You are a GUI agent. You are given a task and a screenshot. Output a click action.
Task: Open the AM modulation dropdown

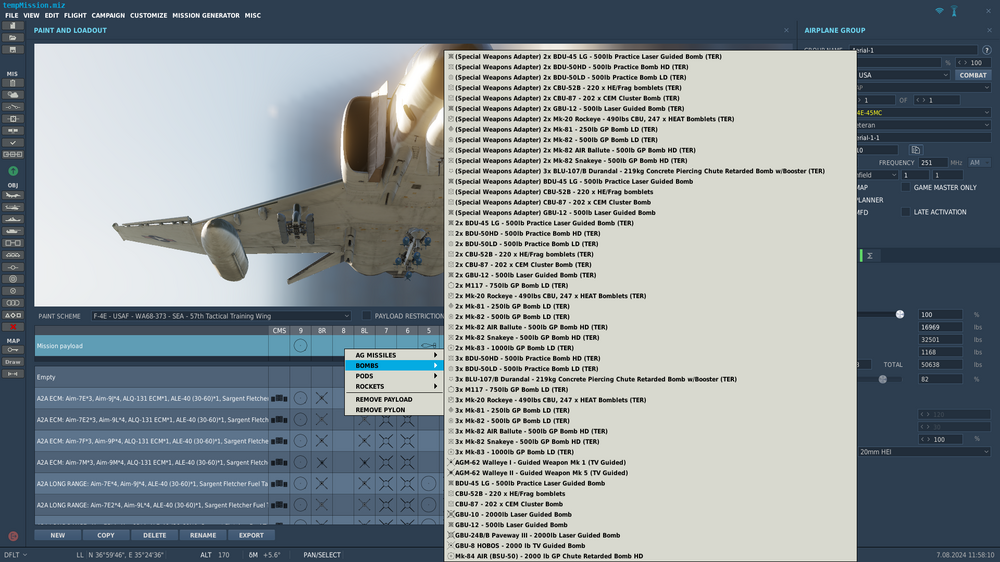click(x=980, y=163)
